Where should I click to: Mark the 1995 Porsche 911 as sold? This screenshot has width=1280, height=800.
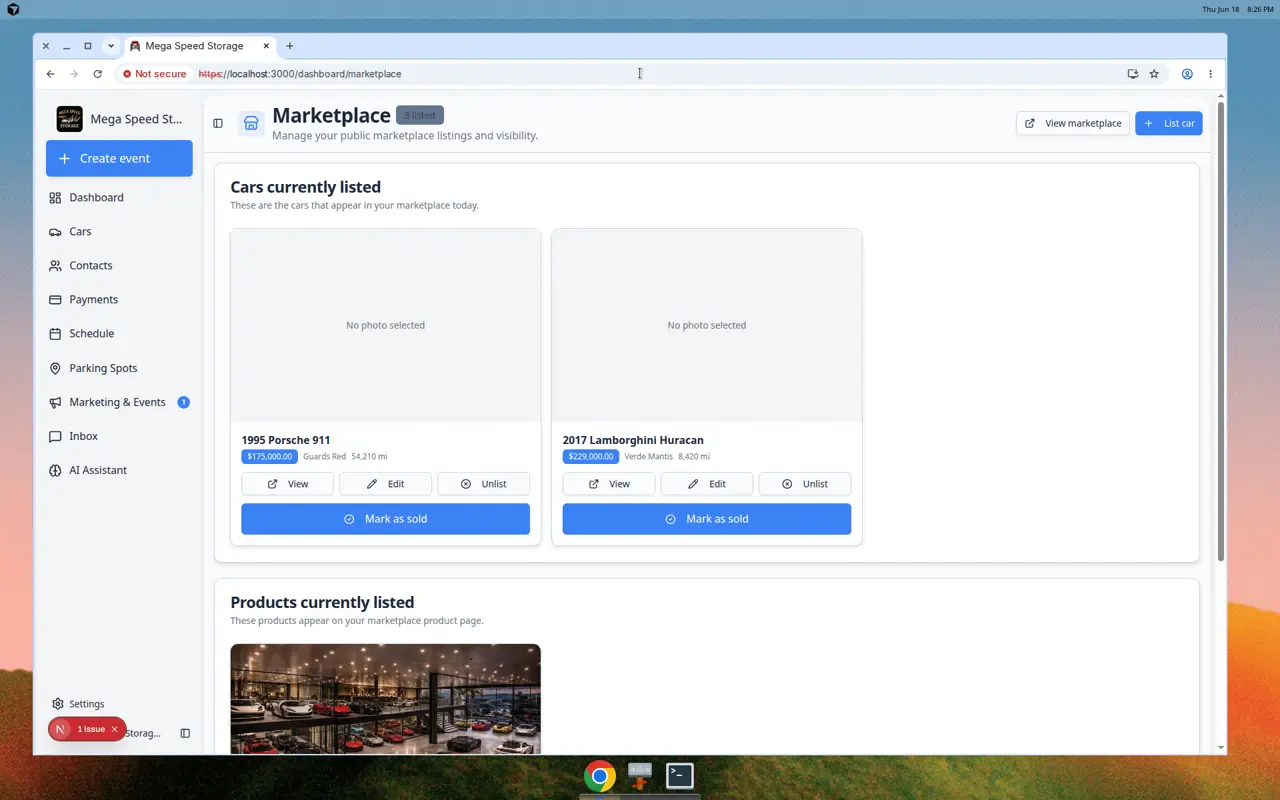click(385, 519)
